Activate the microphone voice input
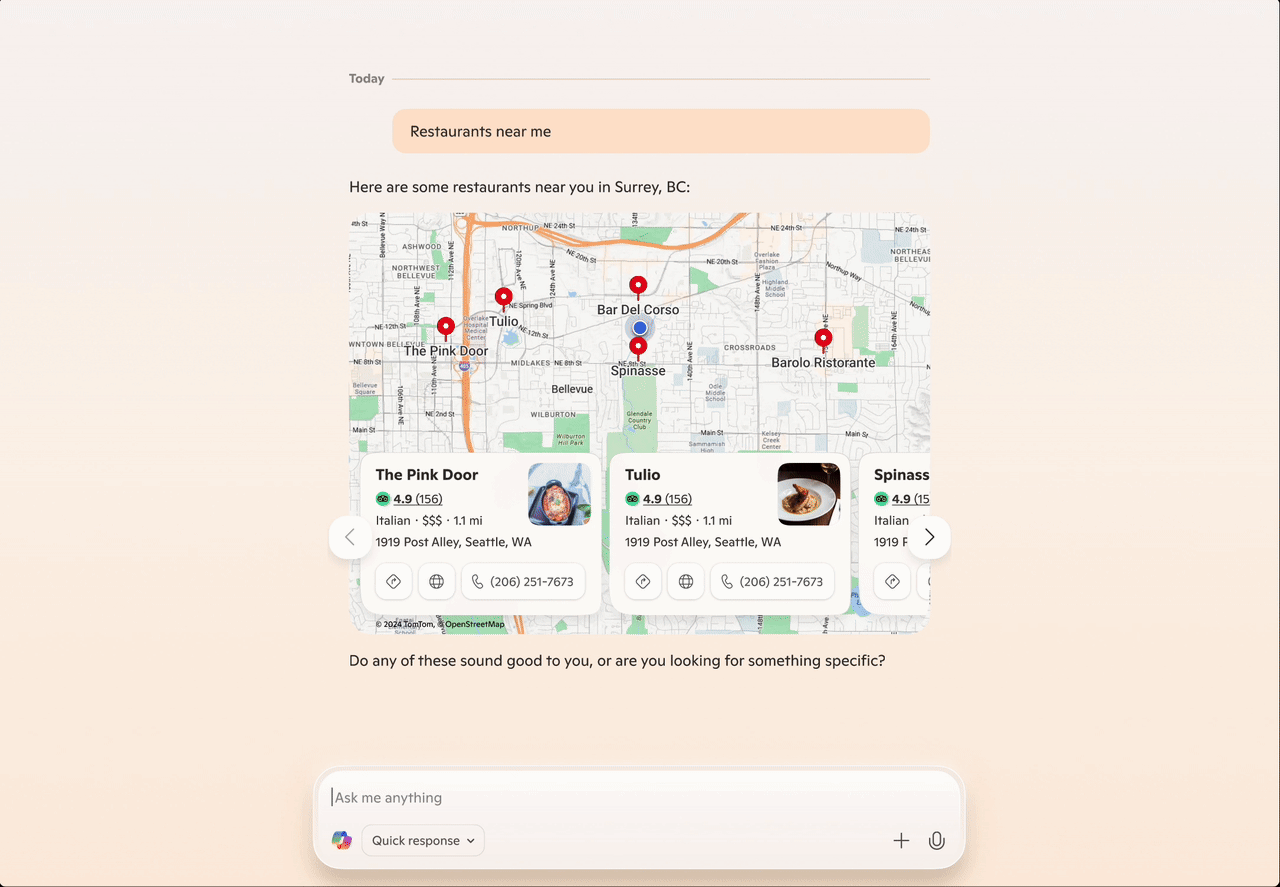1280x887 pixels. 937,840
